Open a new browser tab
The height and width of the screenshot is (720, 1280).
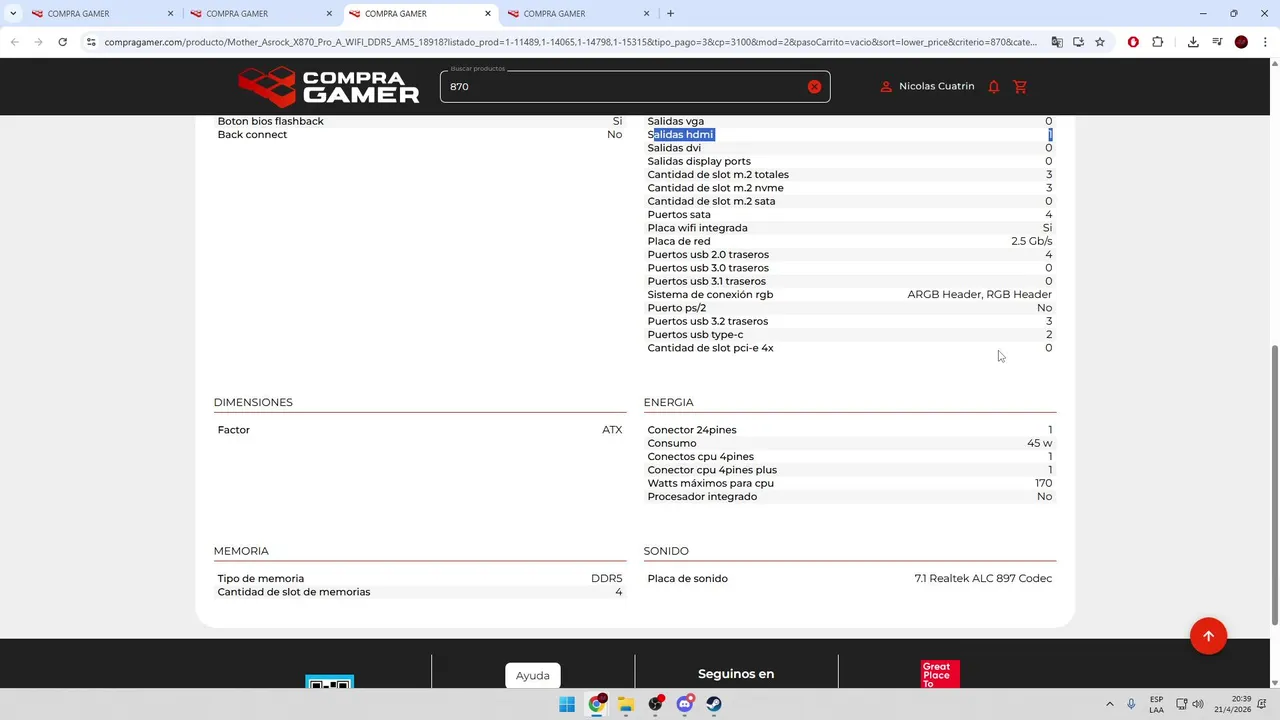(x=670, y=14)
